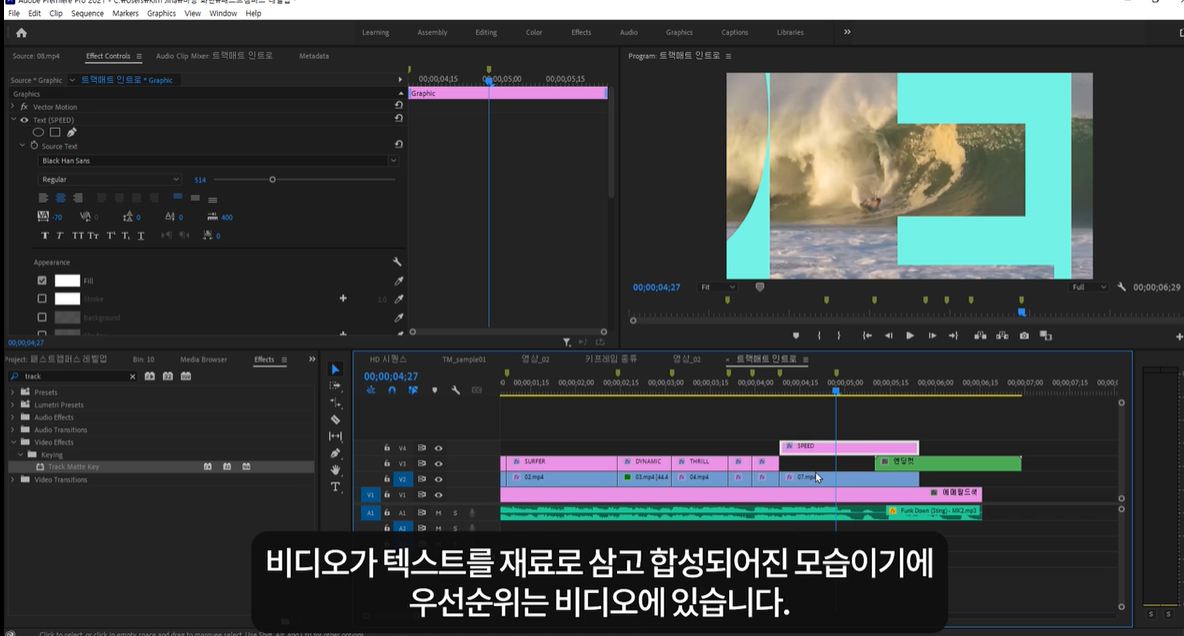This screenshot has height=636, width=1184.
Task: Toggle V3 track output eye
Action: (x=438, y=464)
